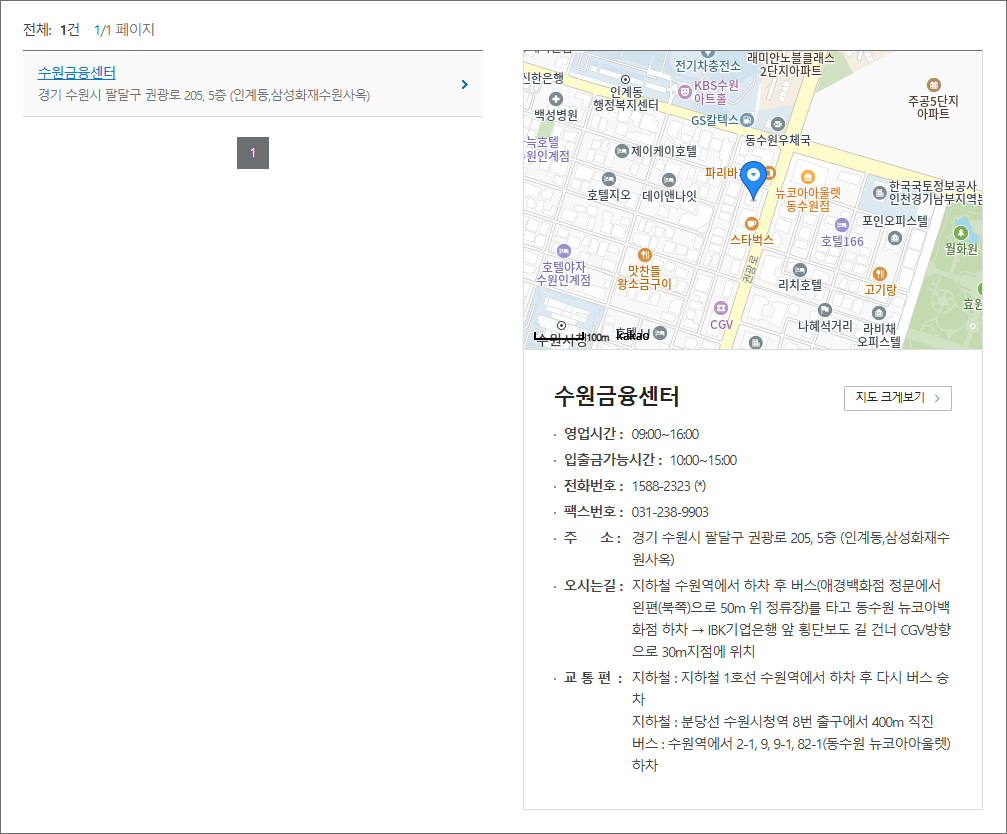The image size is (1007, 834).
Task: Click the CGV cinema icon on the map
Action: tap(721, 307)
